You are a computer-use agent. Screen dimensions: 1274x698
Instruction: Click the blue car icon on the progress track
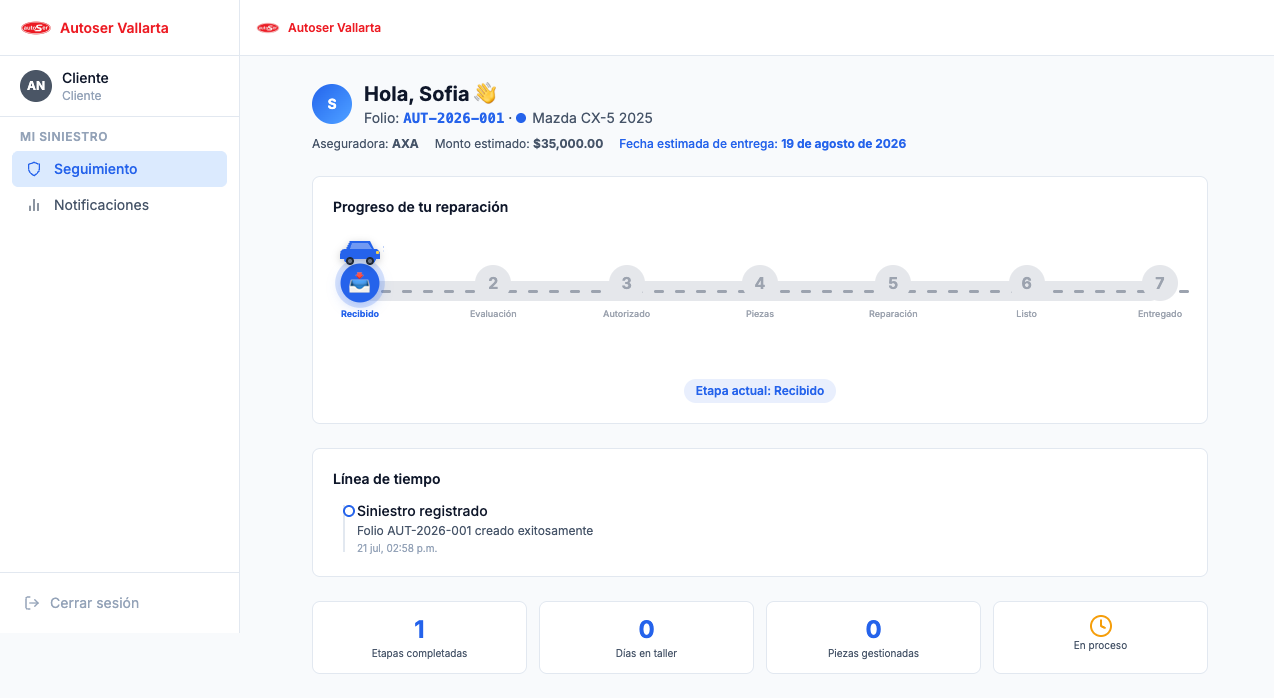point(360,252)
